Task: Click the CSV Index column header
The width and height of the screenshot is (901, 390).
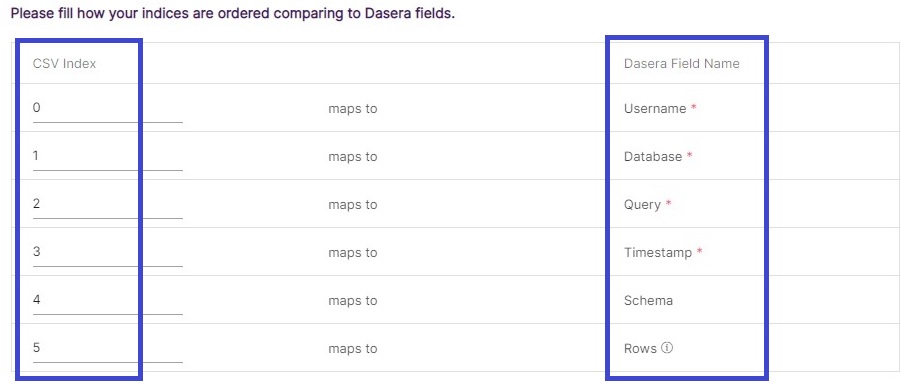Action: [64, 64]
